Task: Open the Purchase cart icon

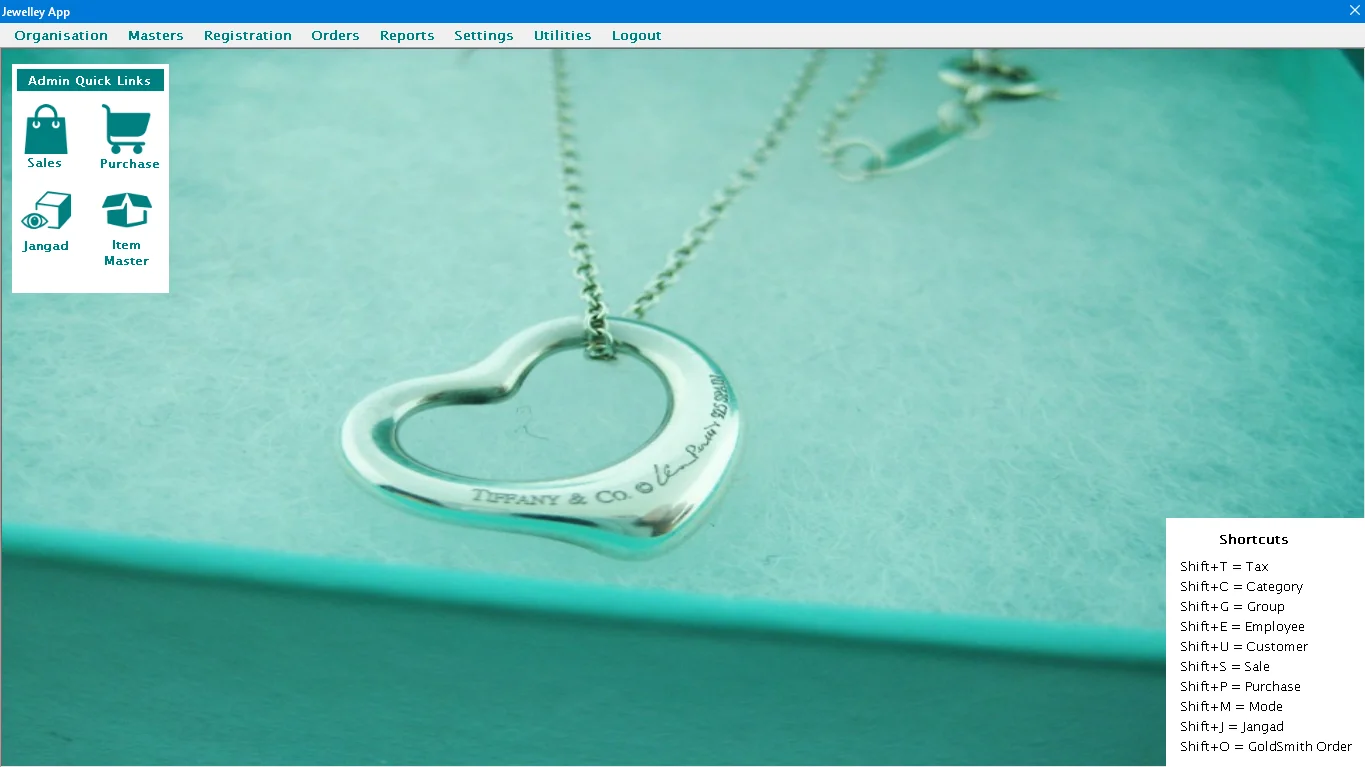Action: 127,130
